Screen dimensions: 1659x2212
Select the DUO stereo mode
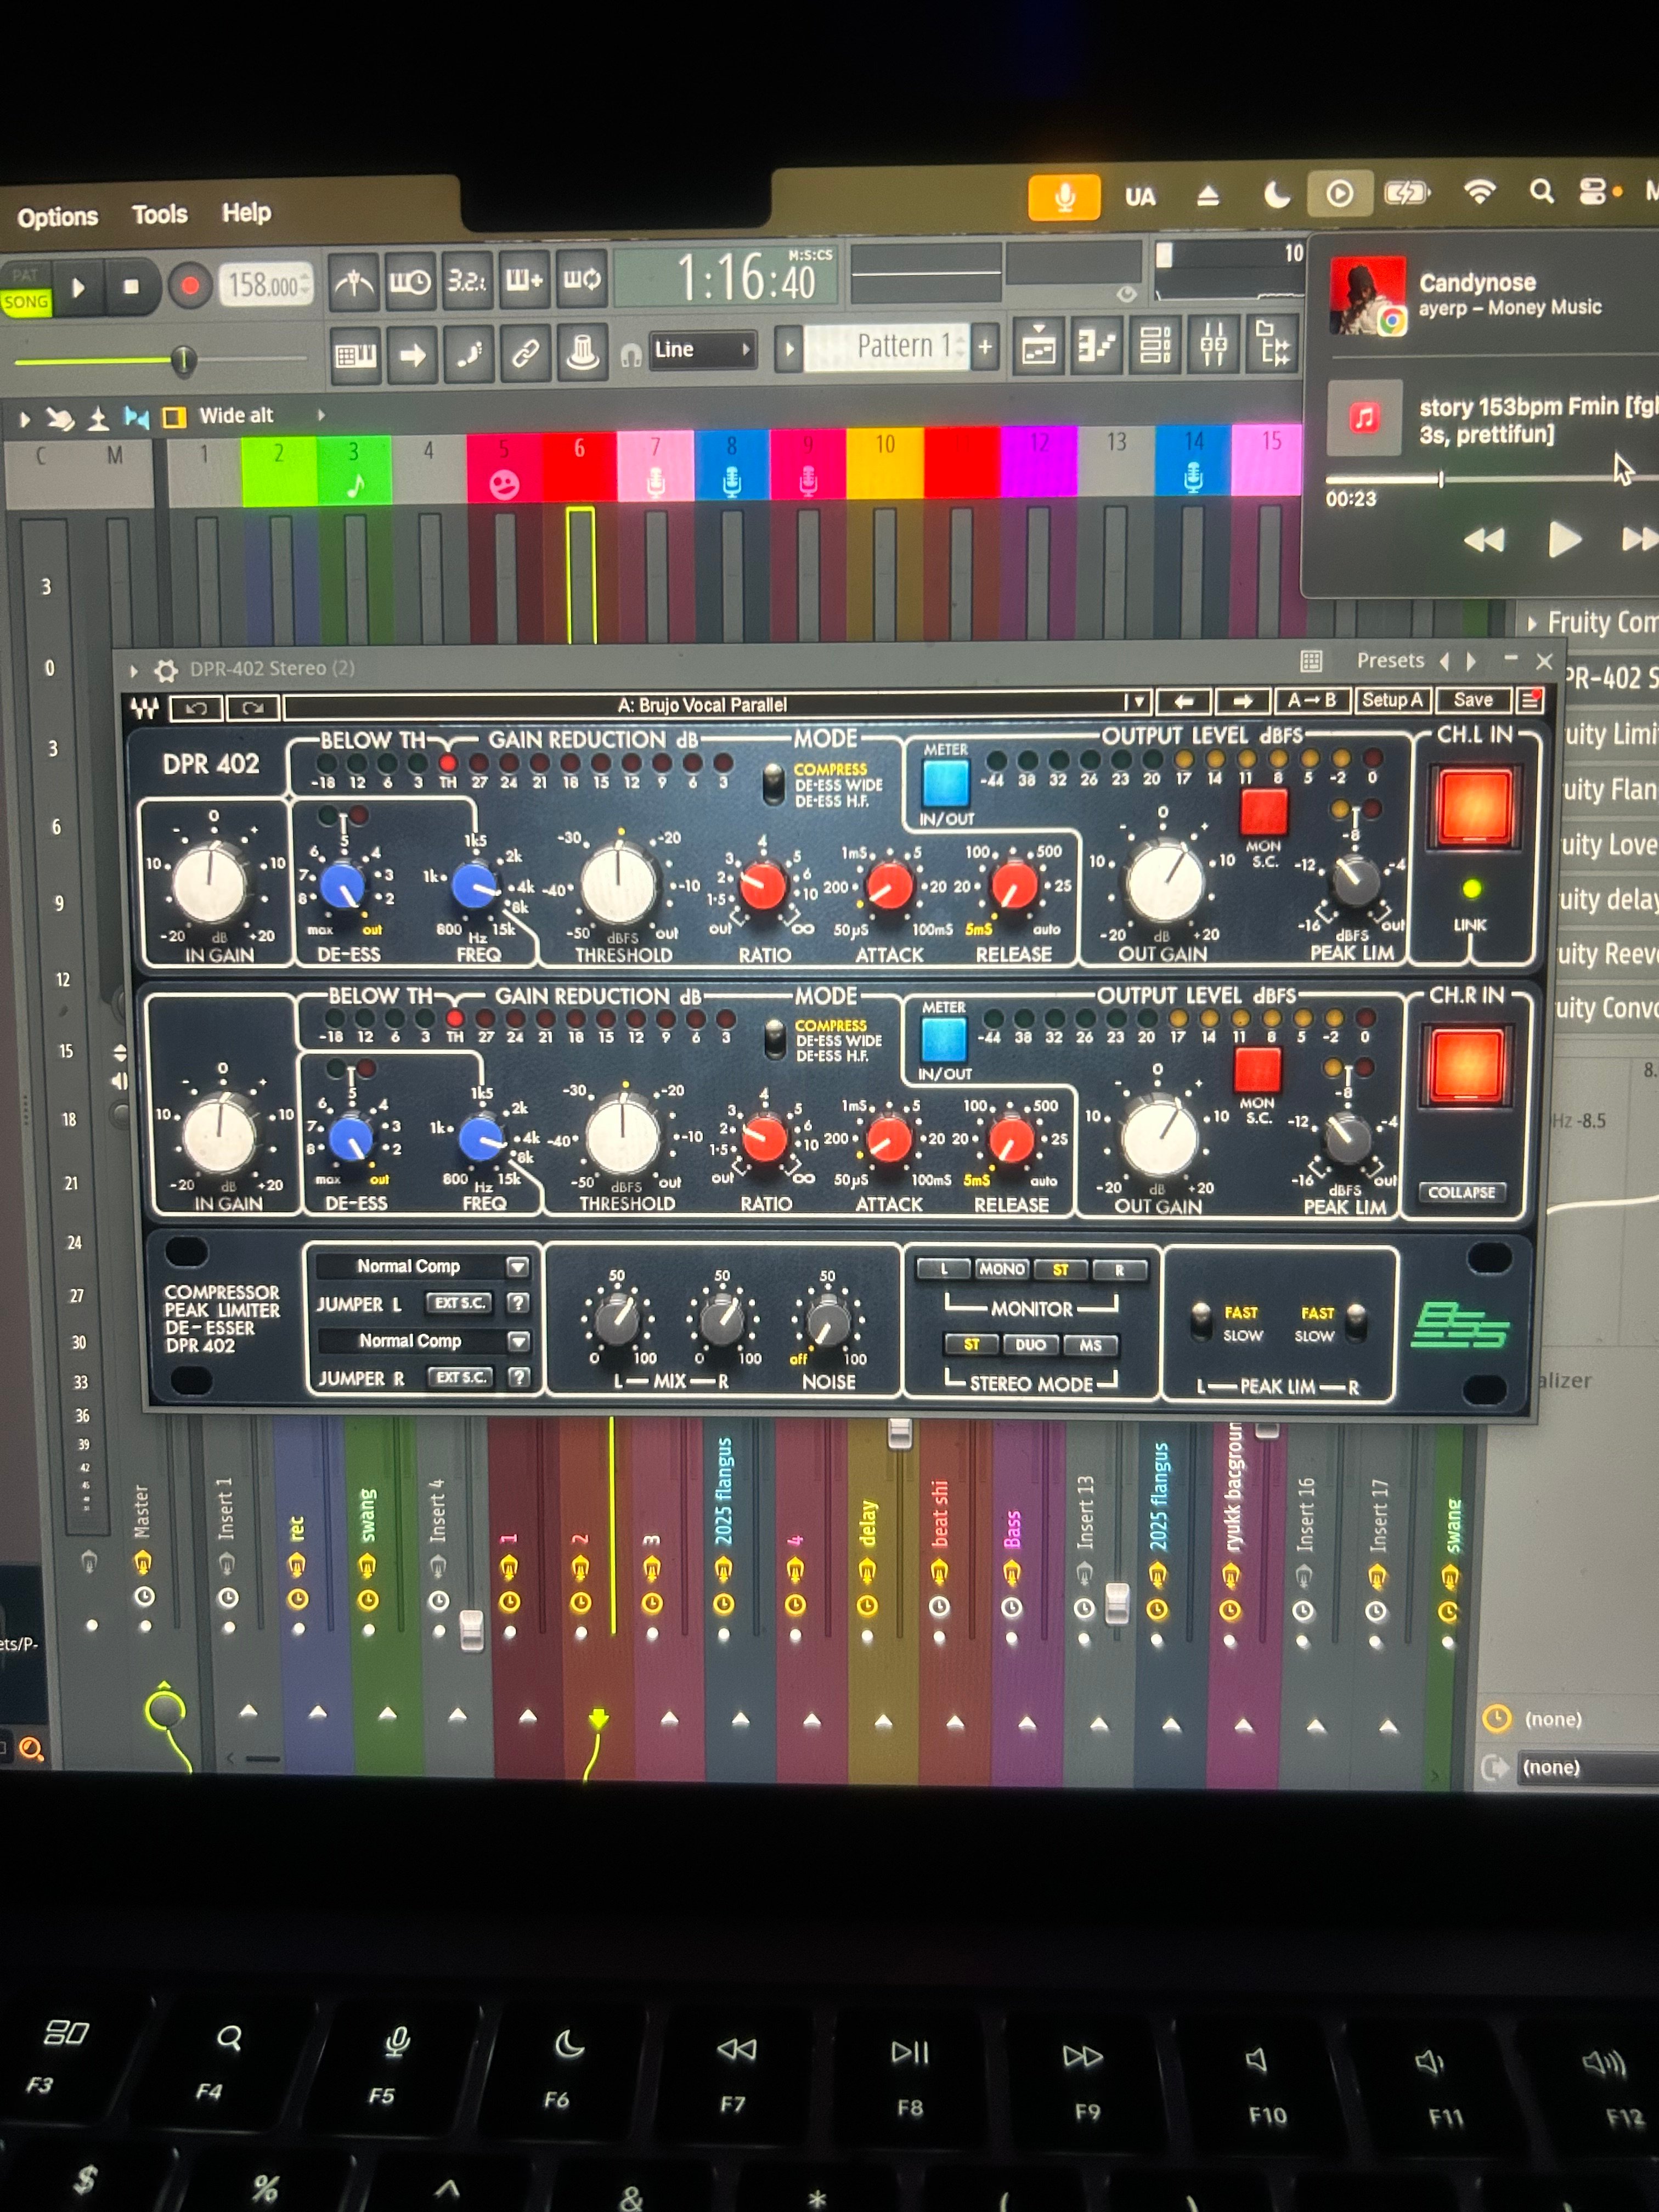[x=1030, y=1345]
